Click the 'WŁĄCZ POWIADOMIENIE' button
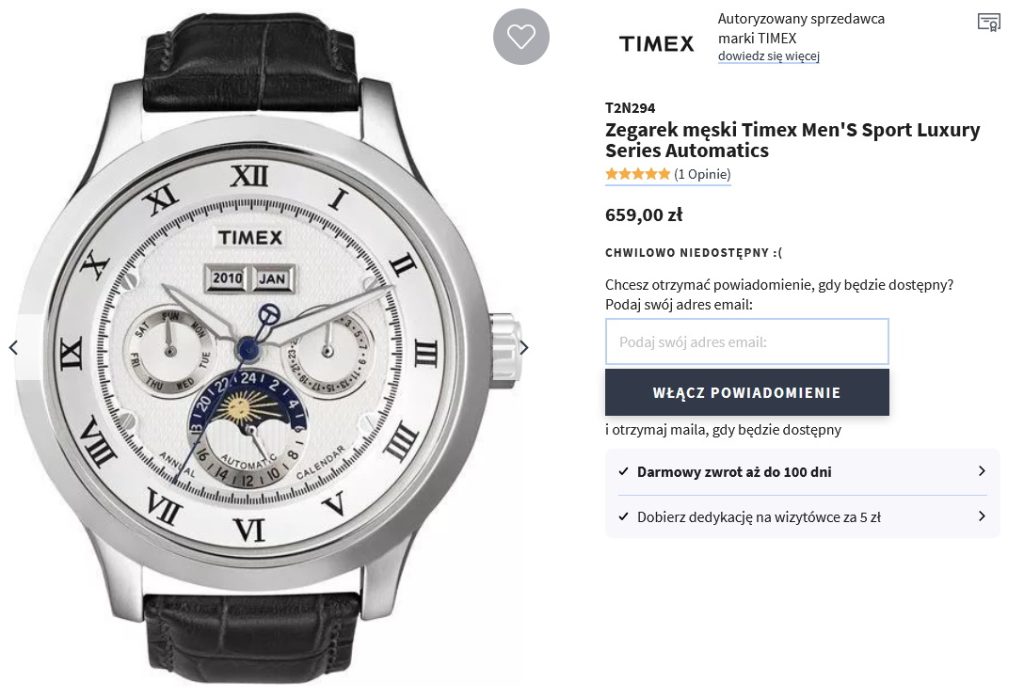1024x698 pixels. [746, 392]
